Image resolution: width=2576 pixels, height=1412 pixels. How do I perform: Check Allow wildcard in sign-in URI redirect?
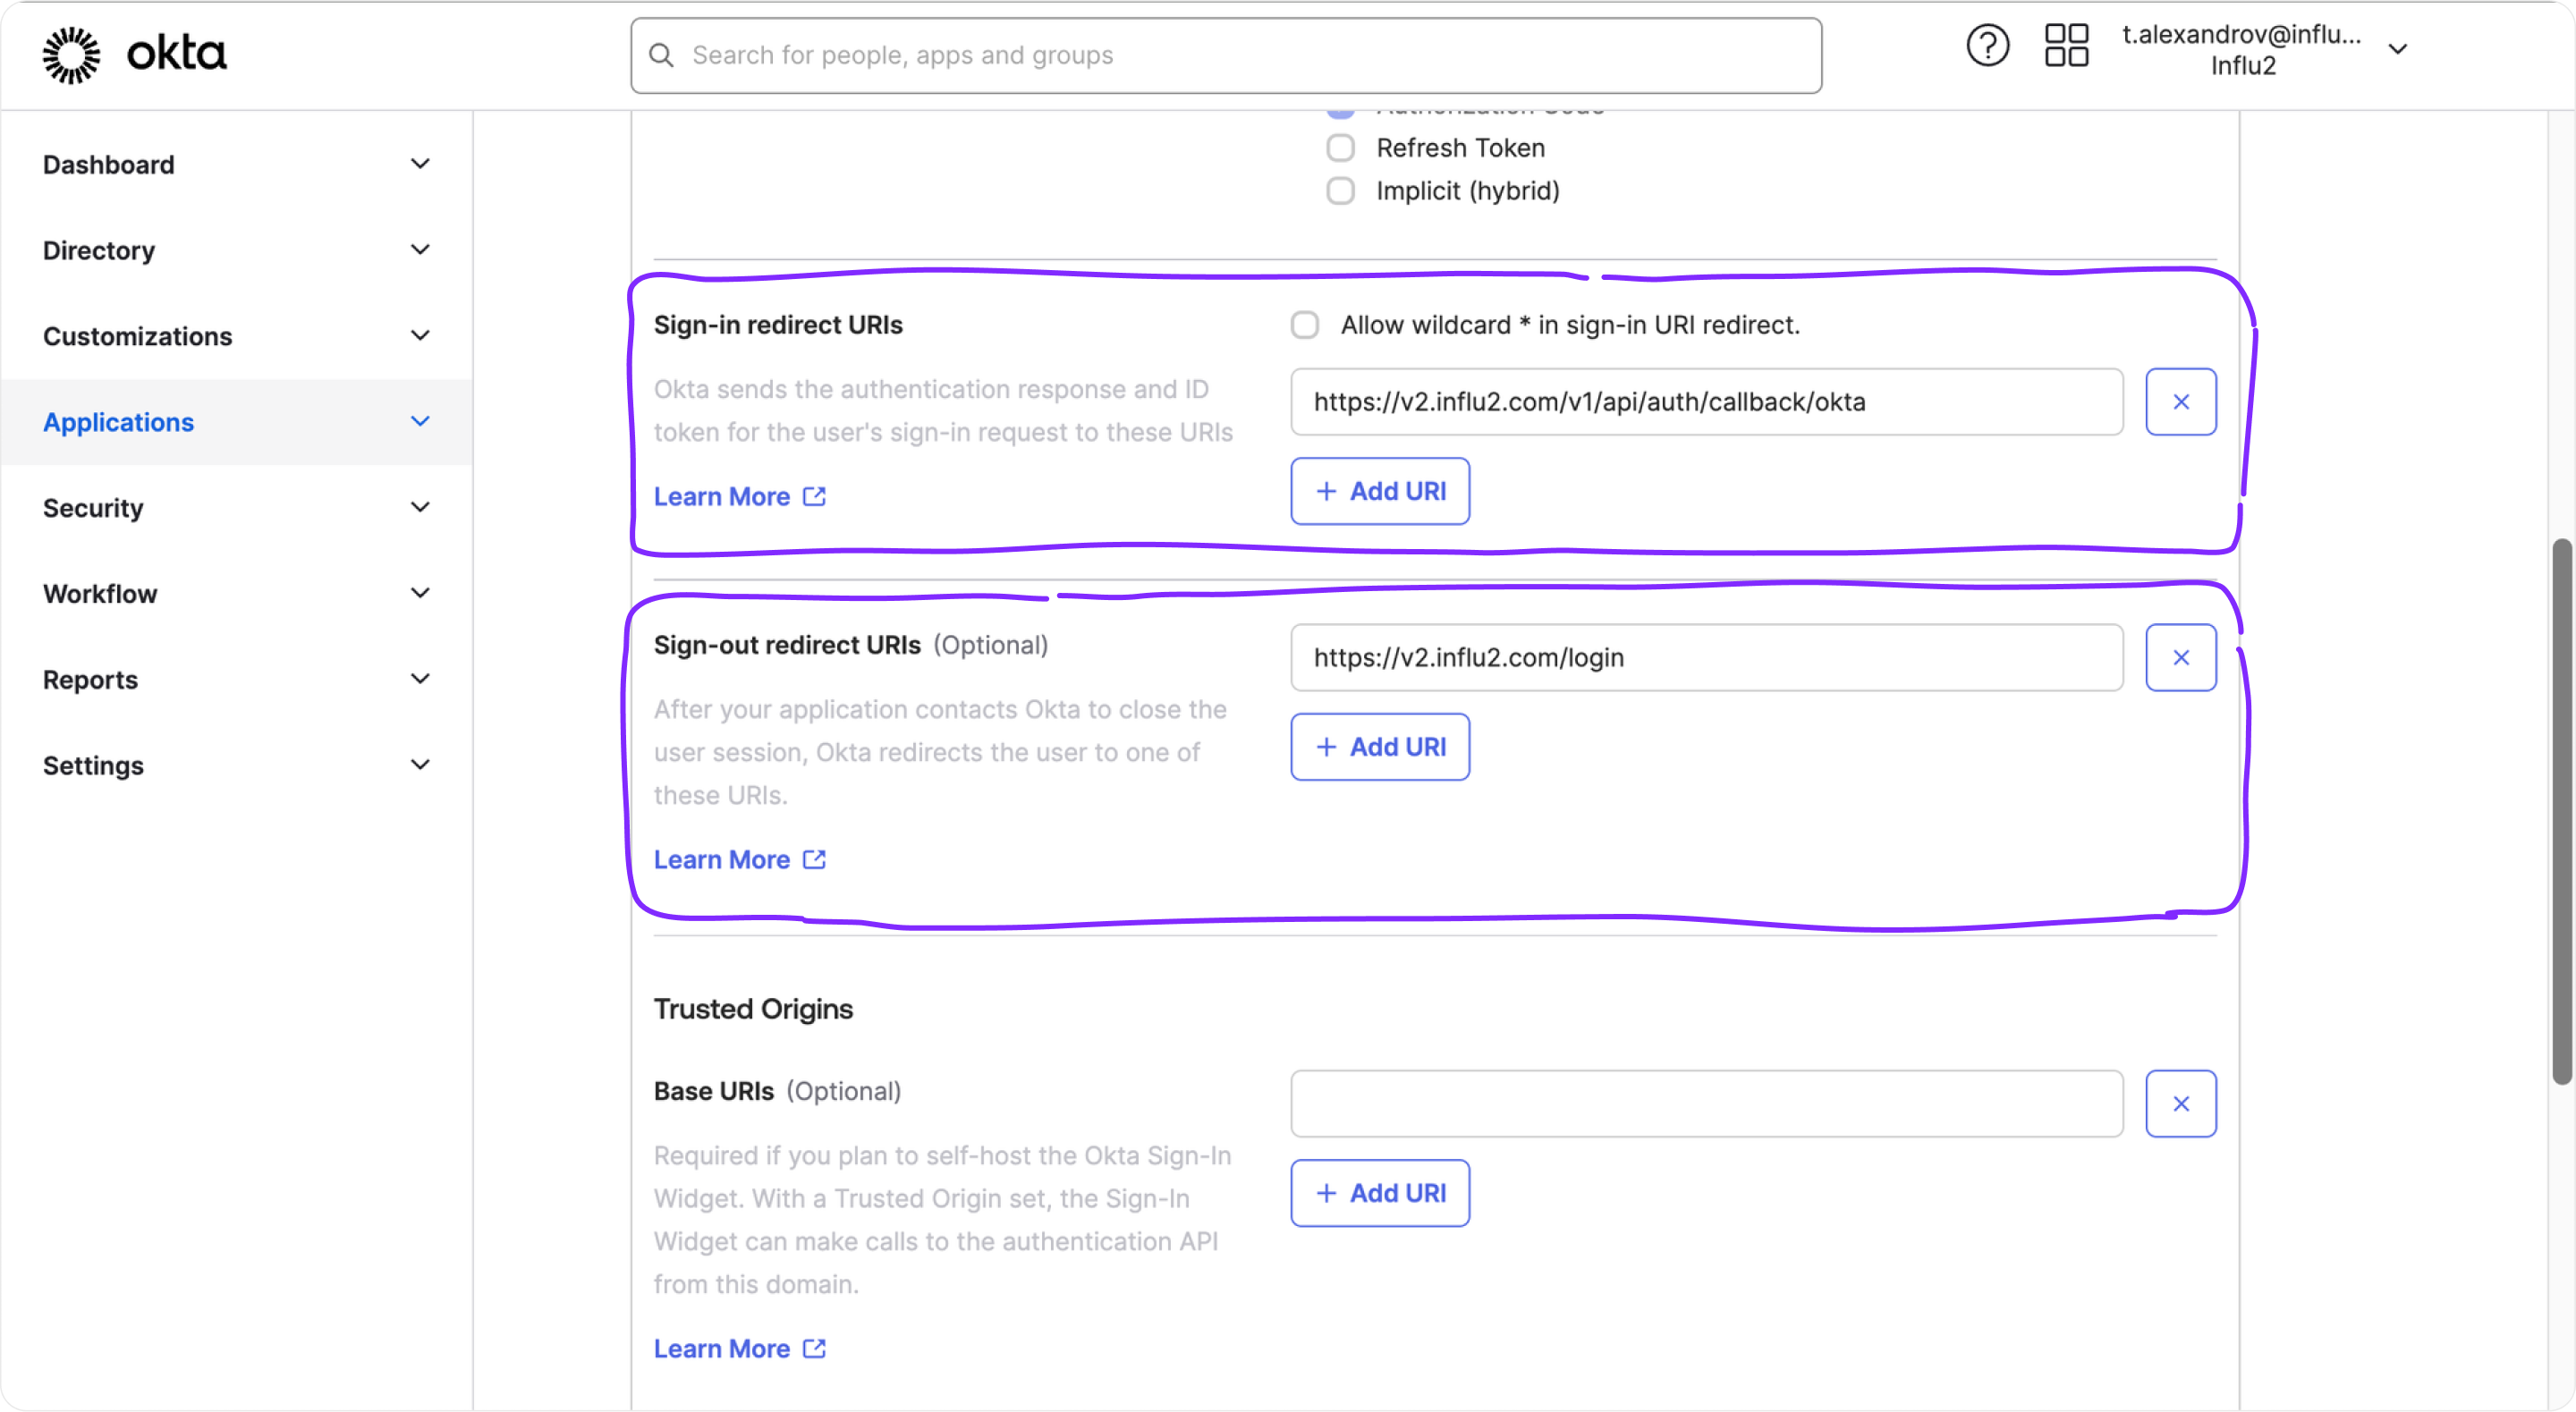coord(1304,325)
